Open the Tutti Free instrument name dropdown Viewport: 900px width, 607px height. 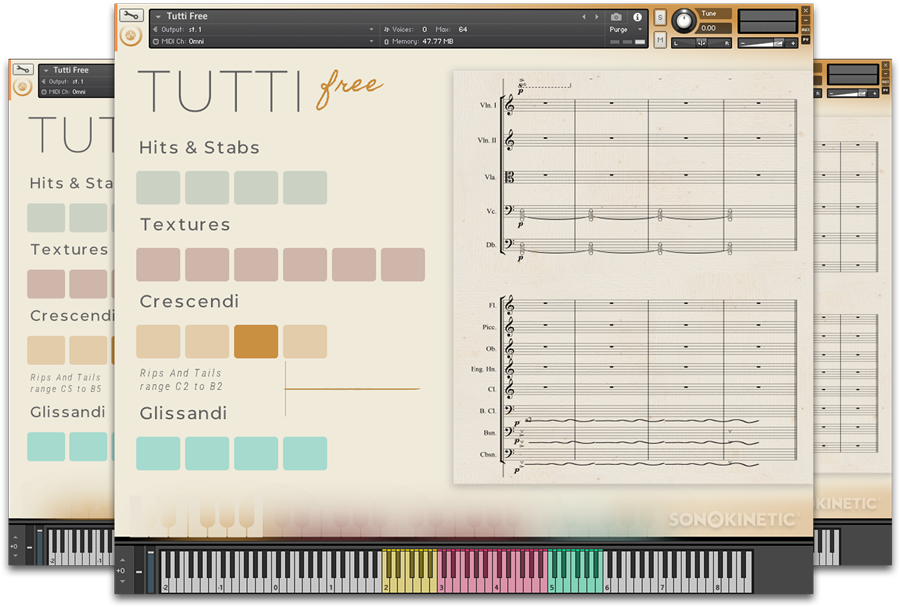pyautogui.click(x=158, y=17)
